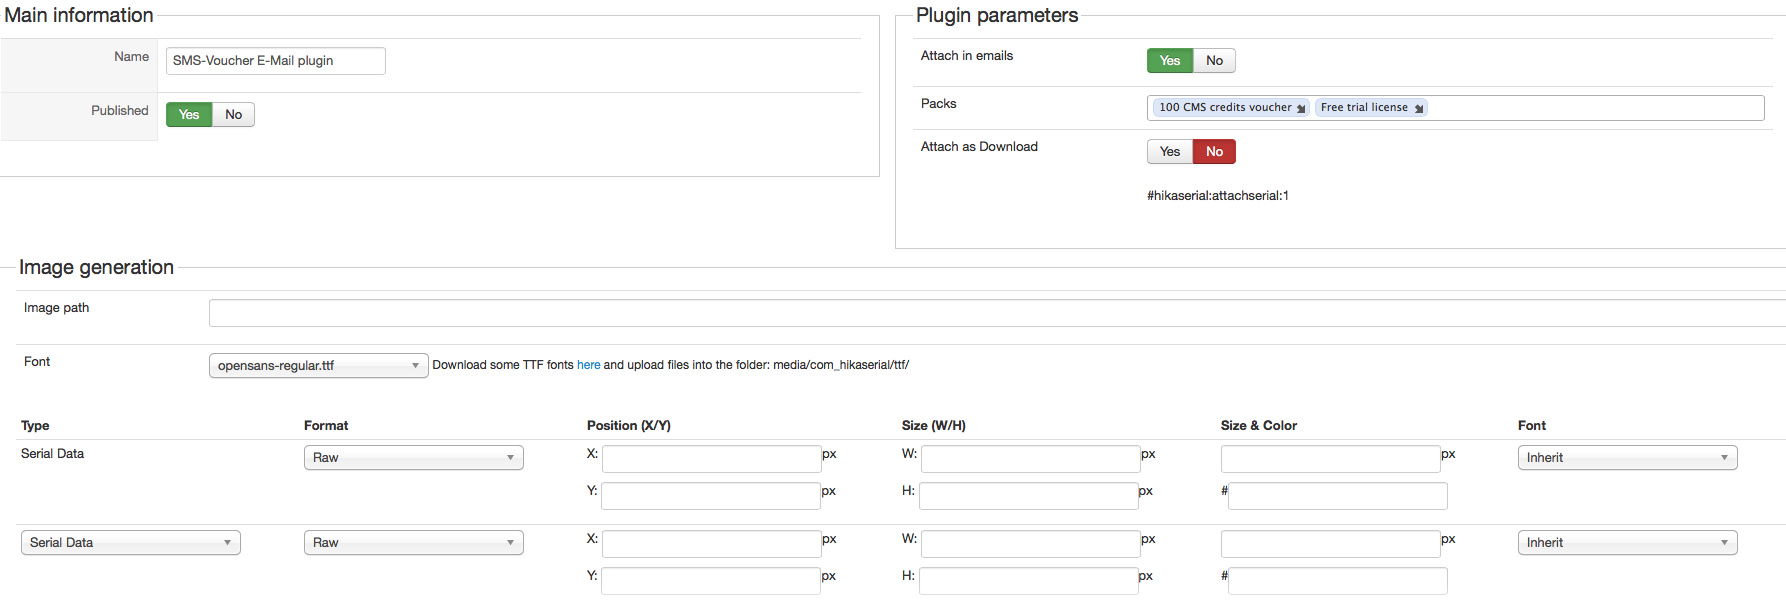The width and height of the screenshot is (1786, 604).
Task: Enable Attach as Download with Yes
Action: point(1170,152)
